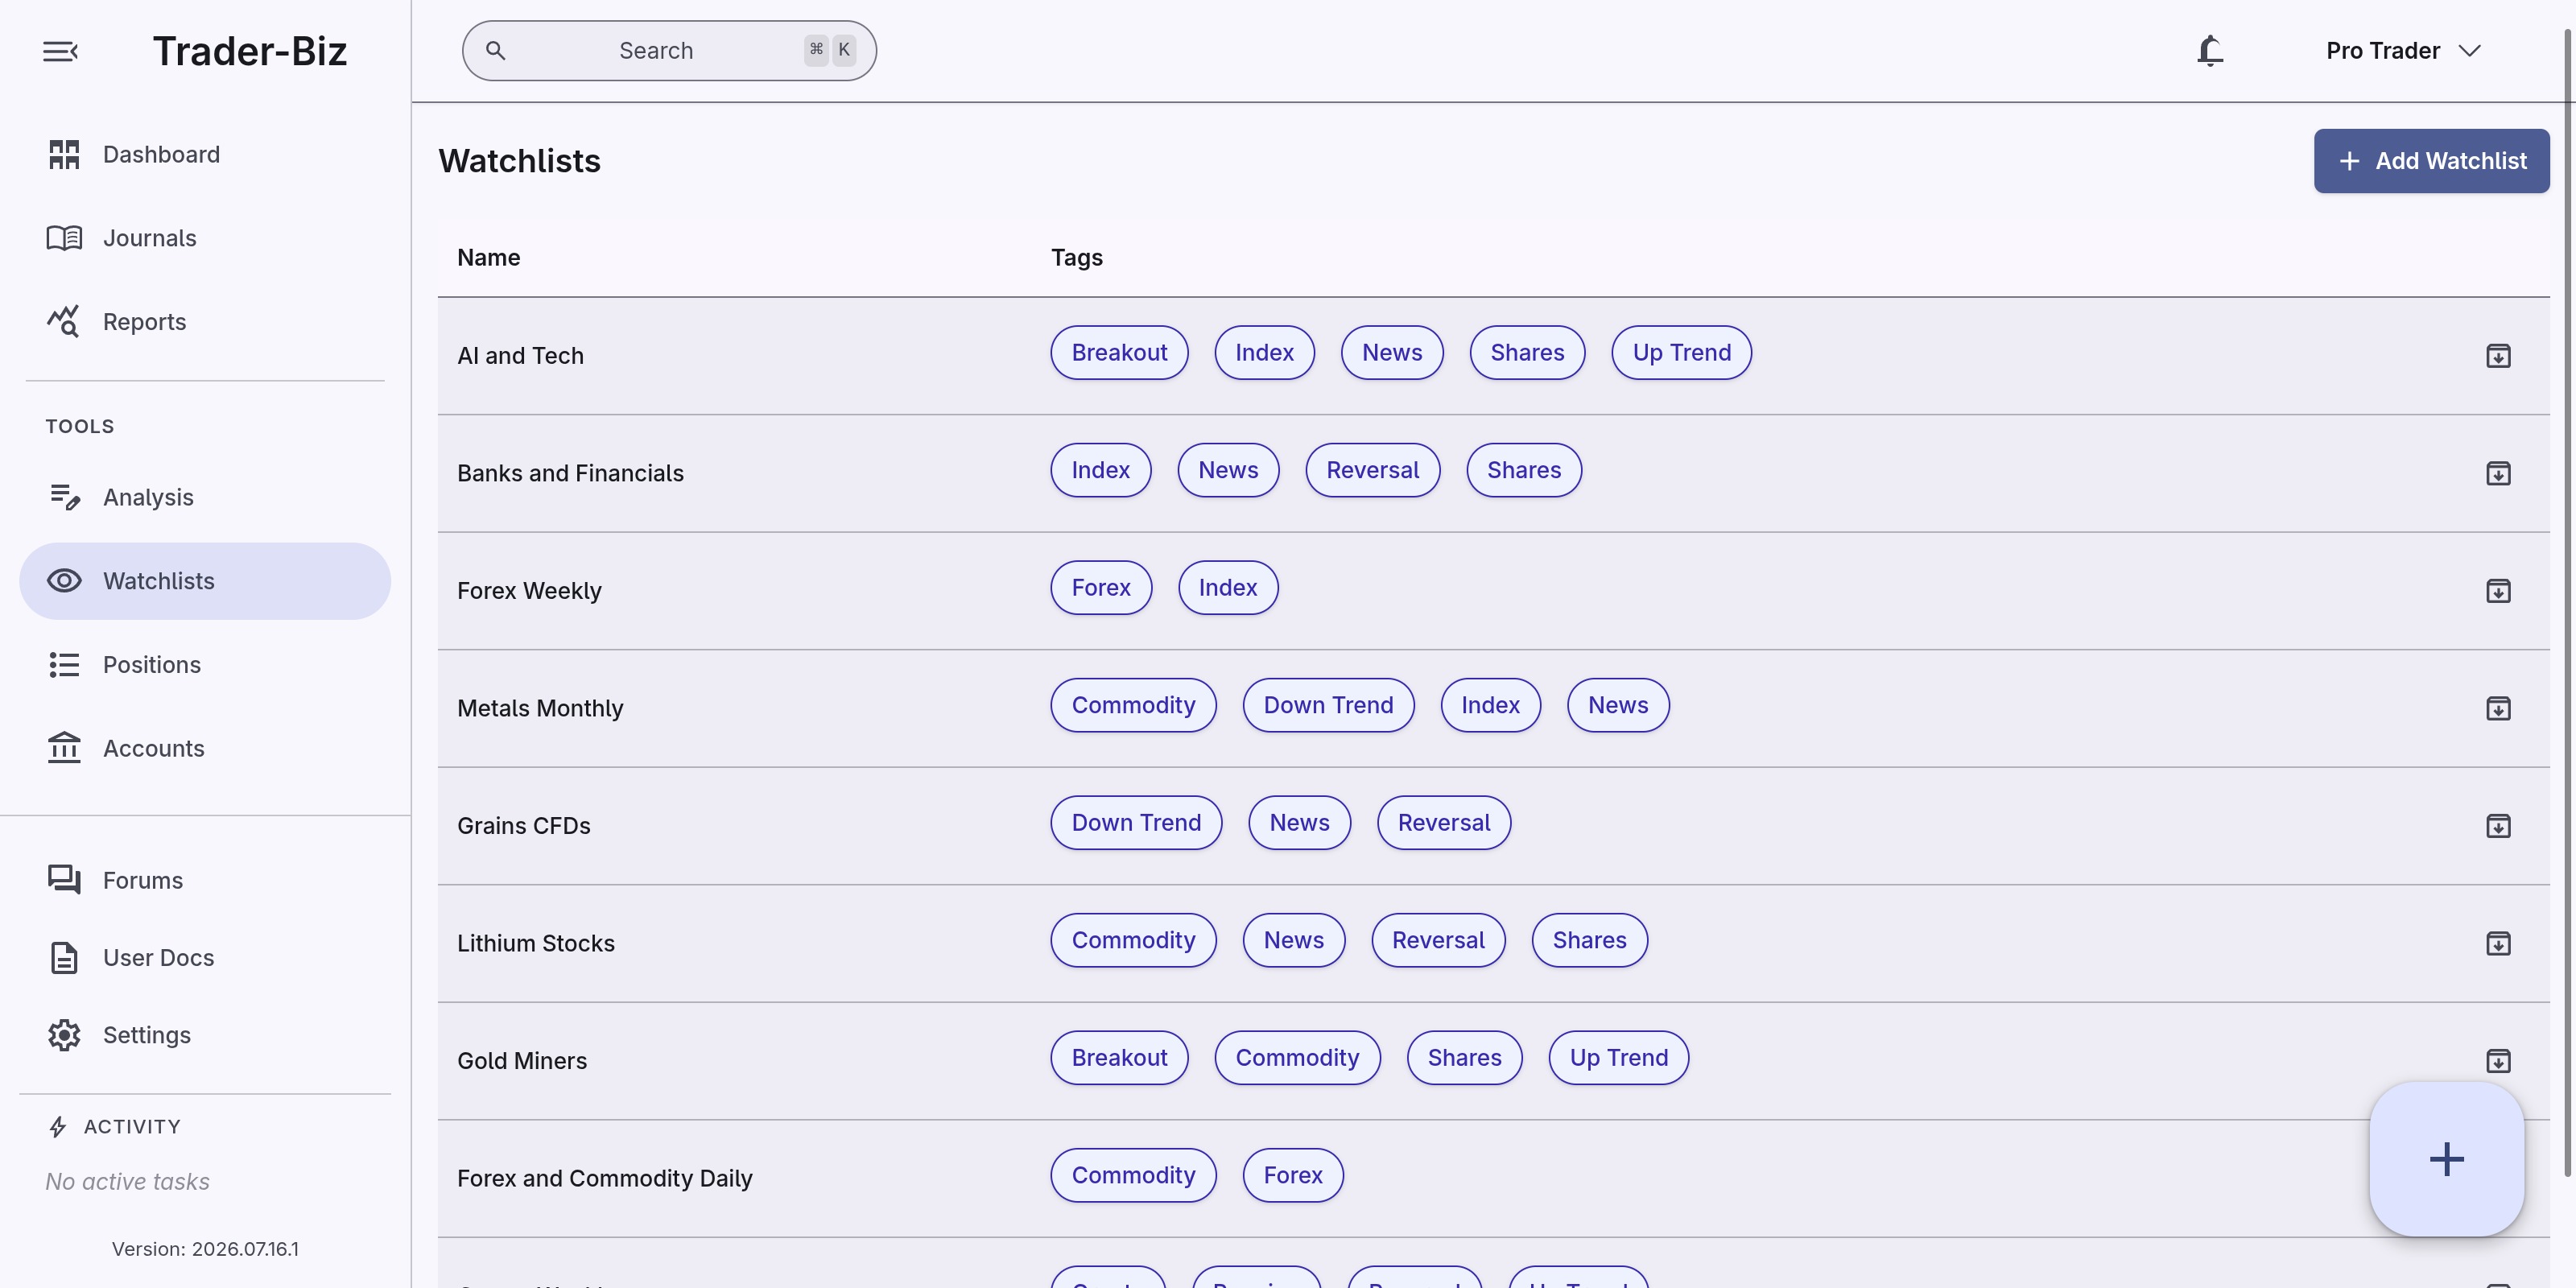Open the Dashboard grid icon
Viewport: 2576px width, 1288px height.
coord(64,154)
